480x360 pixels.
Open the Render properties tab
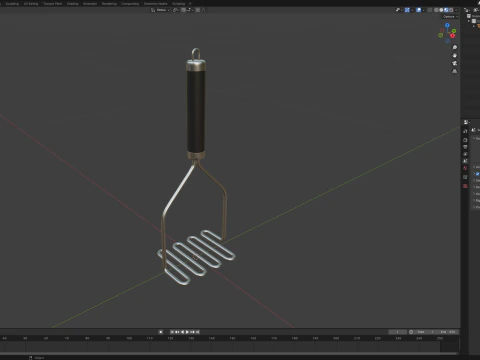click(x=465, y=140)
